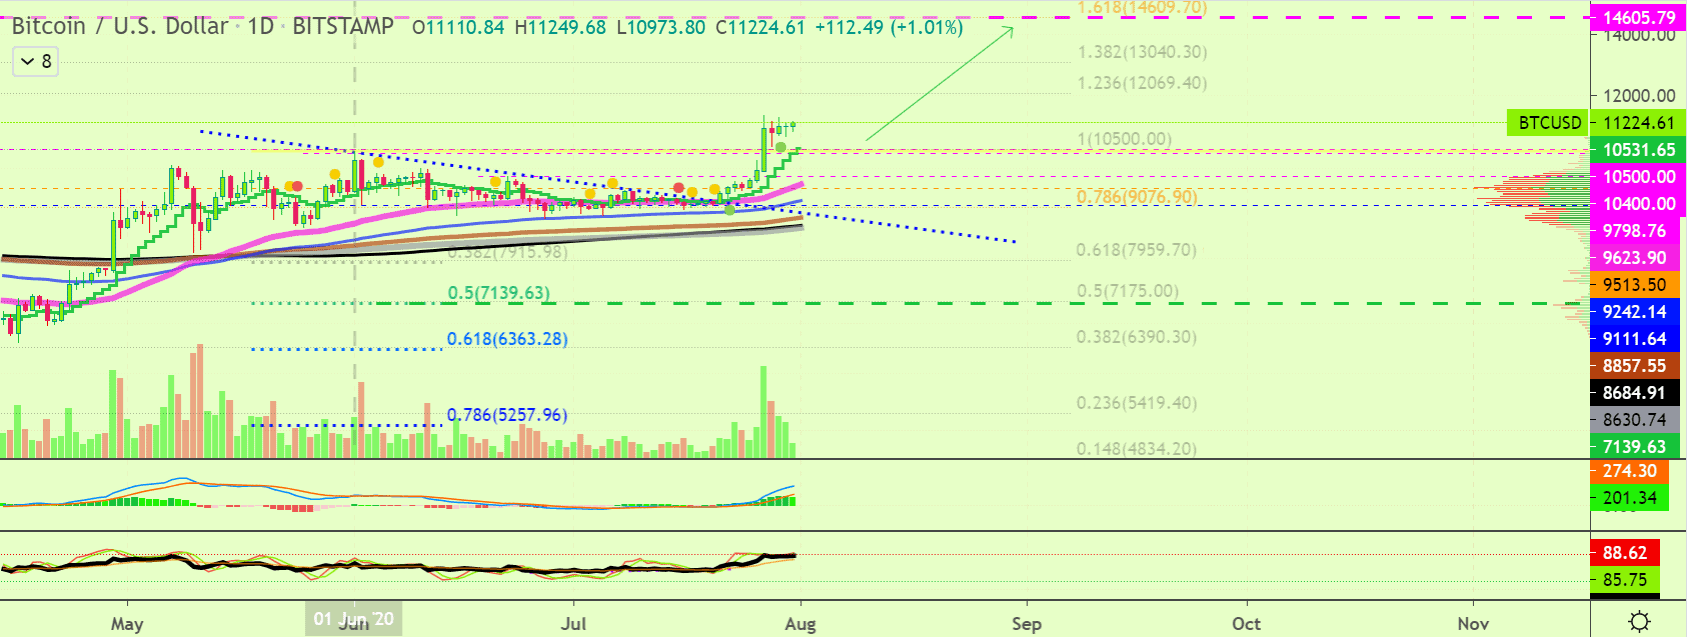Select the 0.5(7139.63) Fibonacci level label

tap(498, 293)
